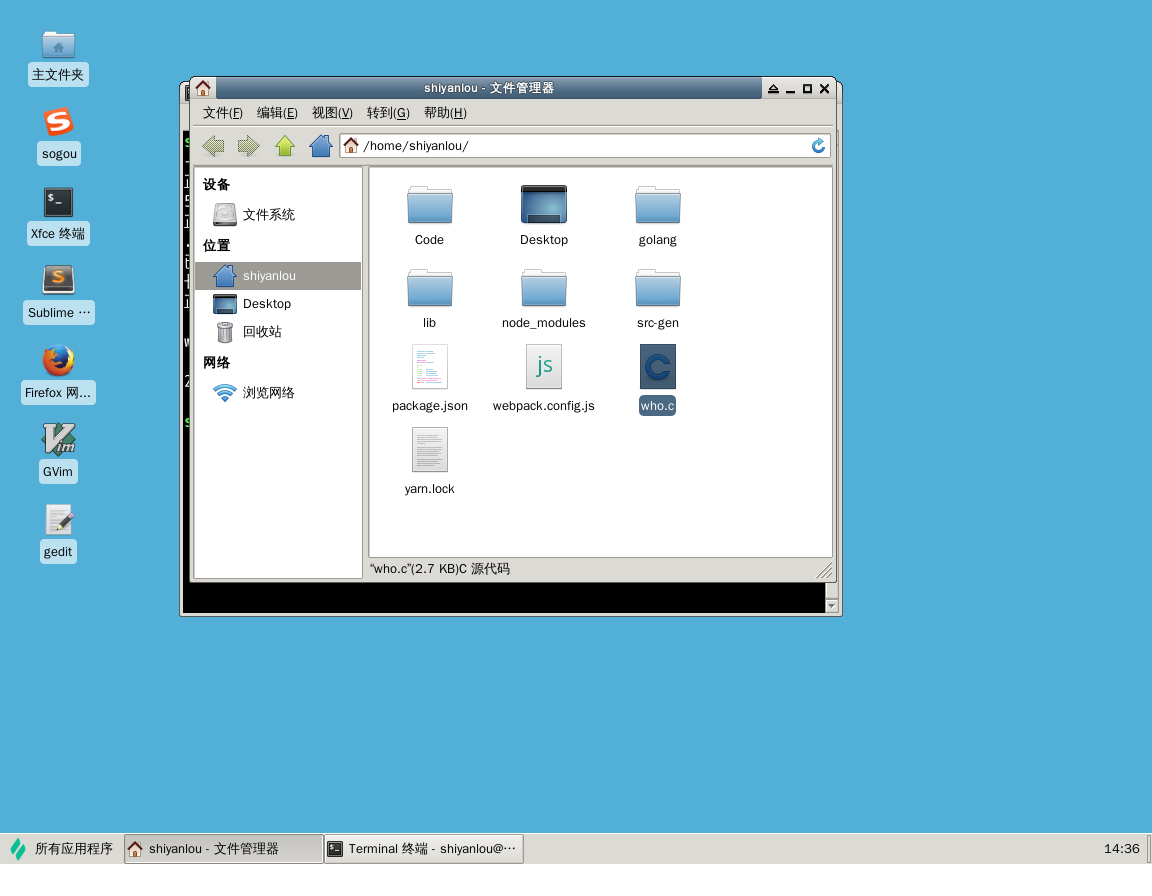Image resolution: width=1152 pixels, height=896 pixels.
Task: Select the webpack.config.js file
Action: coord(543,368)
